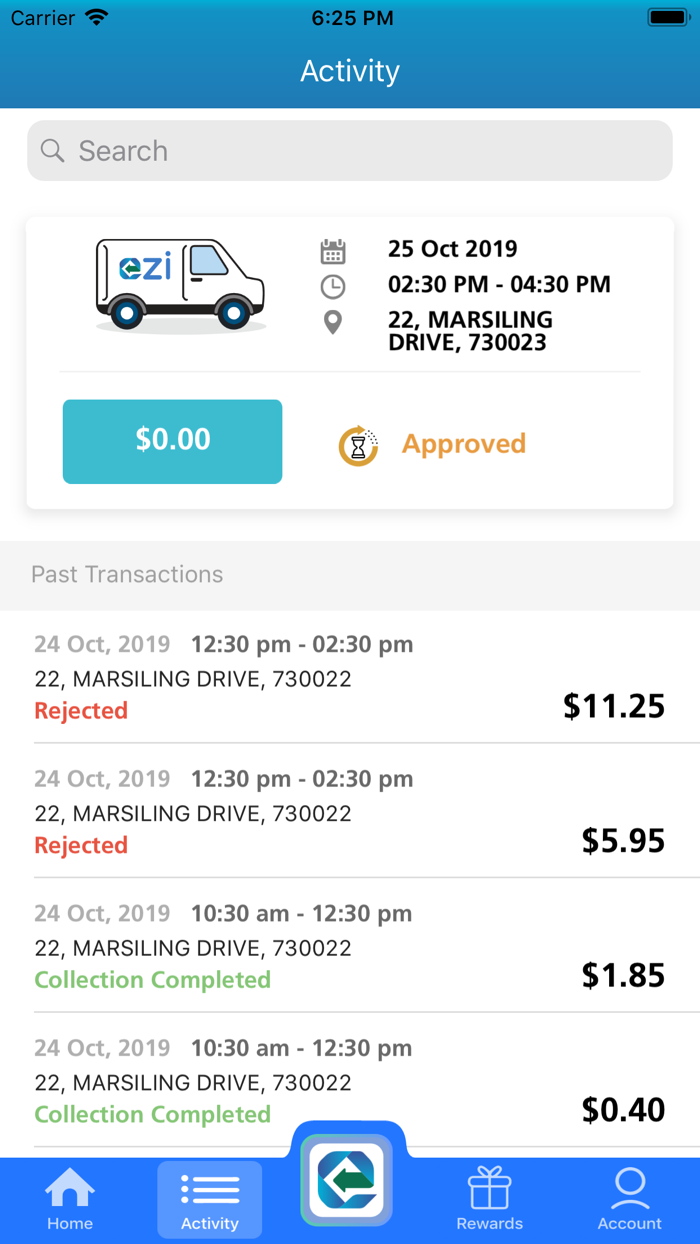Open the Collection Completed transaction worth $1.85
The width and height of the screenshot is (700, 1244).
click(x=350, y=946)
